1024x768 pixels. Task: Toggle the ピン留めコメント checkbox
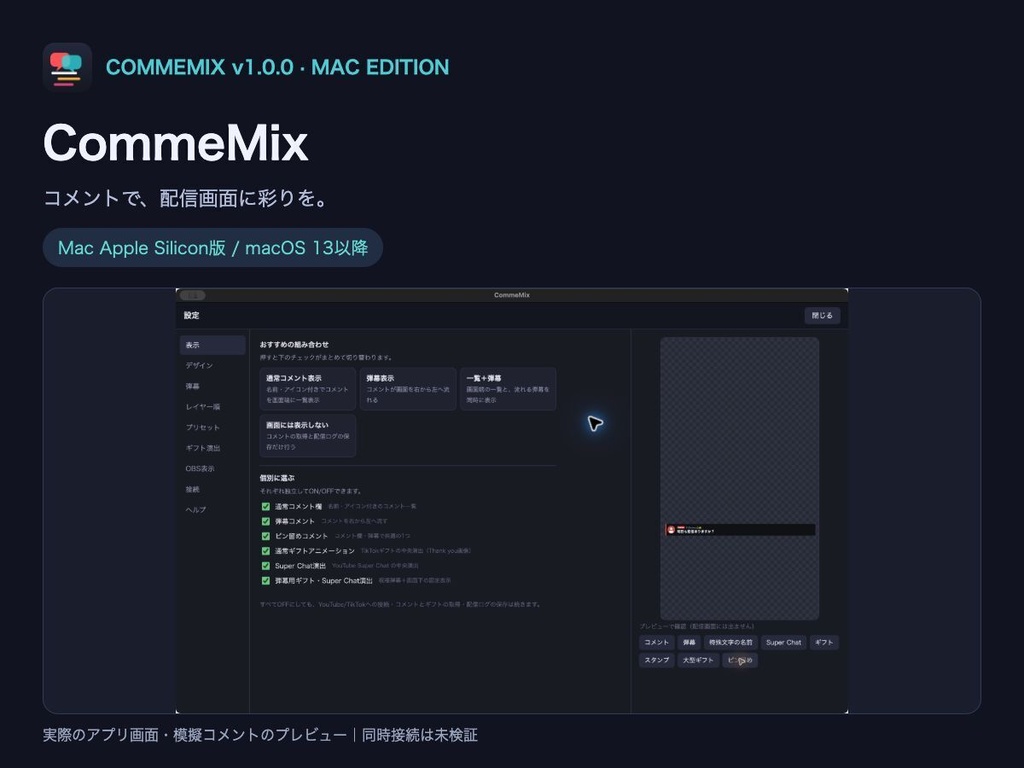(266, 536)
